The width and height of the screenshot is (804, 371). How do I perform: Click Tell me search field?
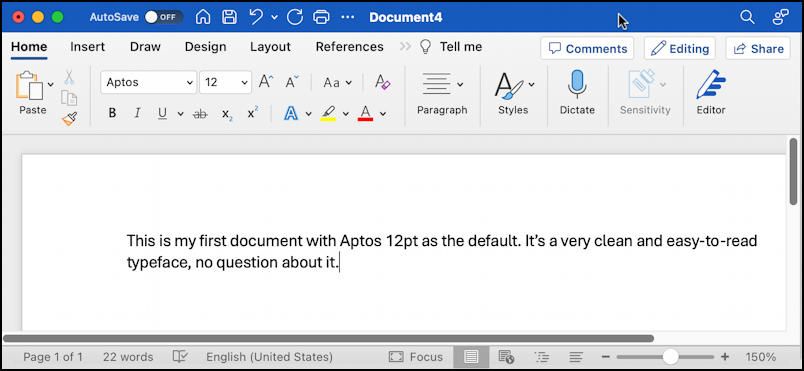pyautogui.click(x=451, y=47)
